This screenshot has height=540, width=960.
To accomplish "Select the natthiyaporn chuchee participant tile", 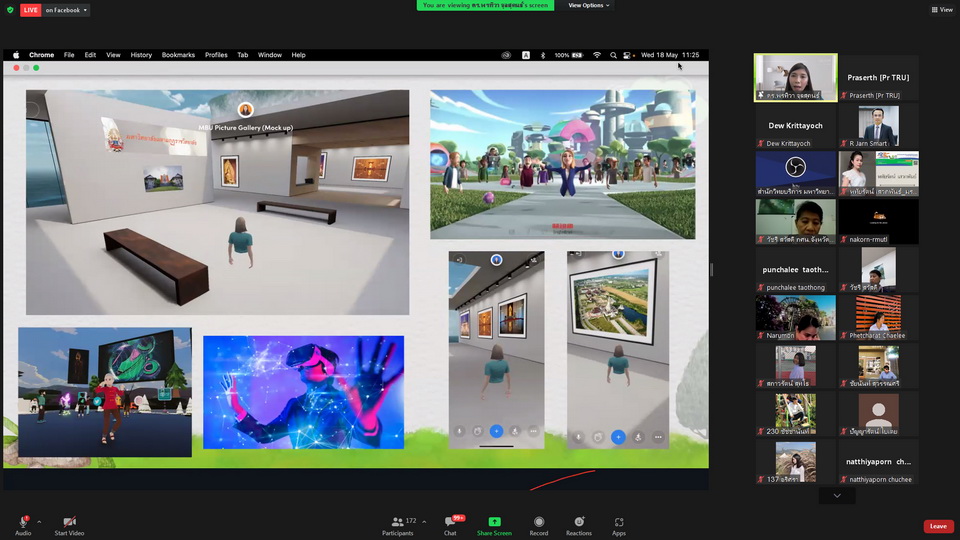I will 878,462.
